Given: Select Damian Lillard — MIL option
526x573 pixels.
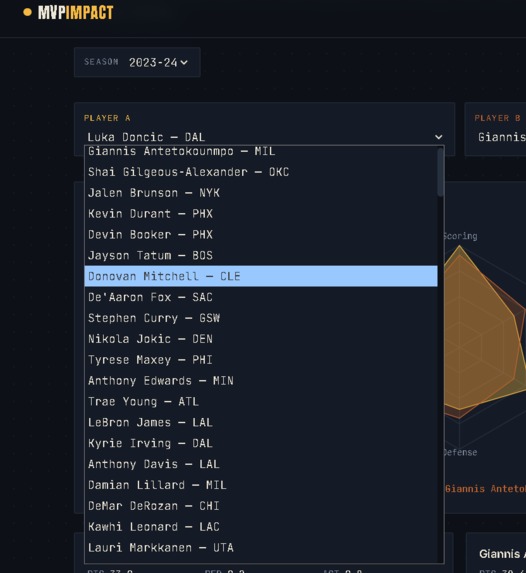Looking at the screenshot, I should (x=261, y=485).
